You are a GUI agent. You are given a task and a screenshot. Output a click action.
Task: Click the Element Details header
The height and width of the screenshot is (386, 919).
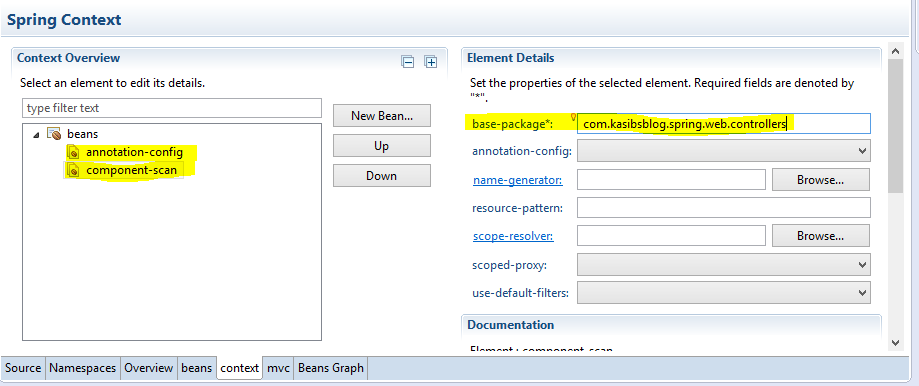coord(510,58)
